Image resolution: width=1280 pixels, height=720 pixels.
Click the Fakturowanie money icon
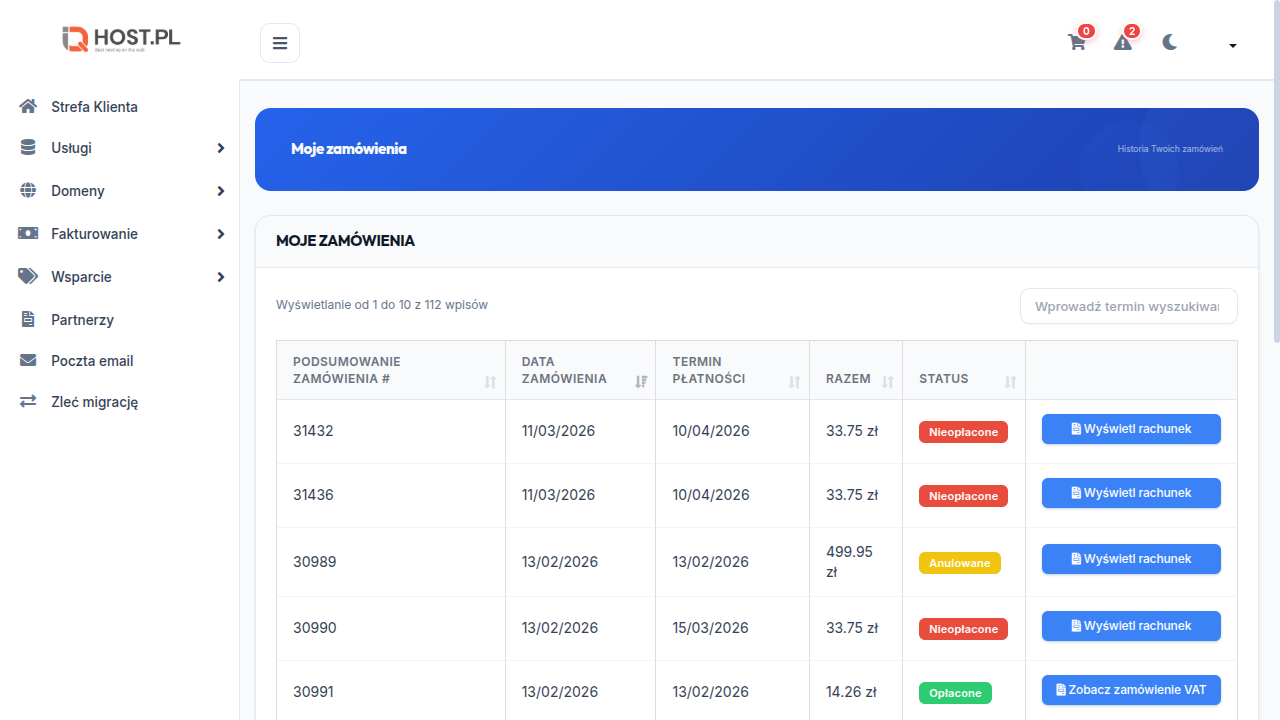[28, 233]
